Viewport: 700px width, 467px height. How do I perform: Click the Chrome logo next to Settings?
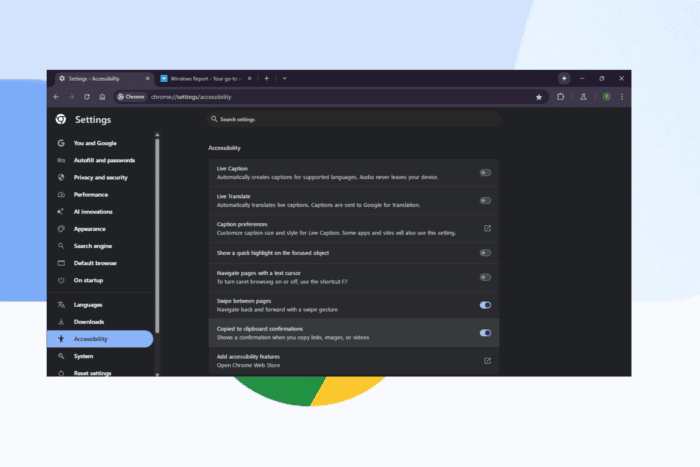click(61, 119)
